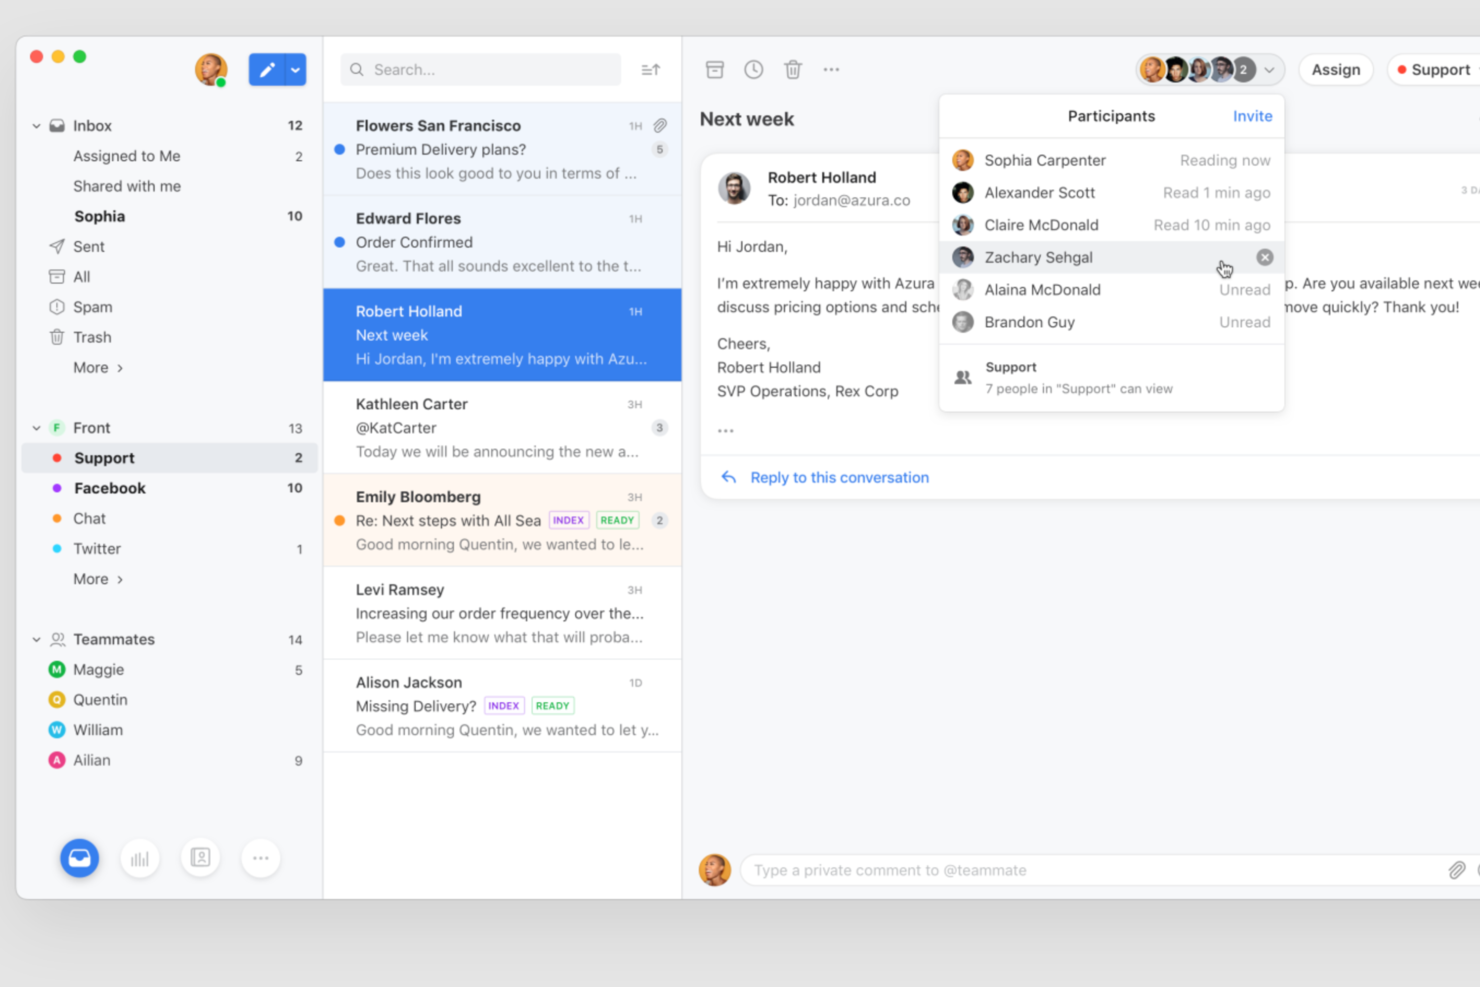
Task: Open more conversation actions (ellipsis icon)
Action: pos(831,69)
